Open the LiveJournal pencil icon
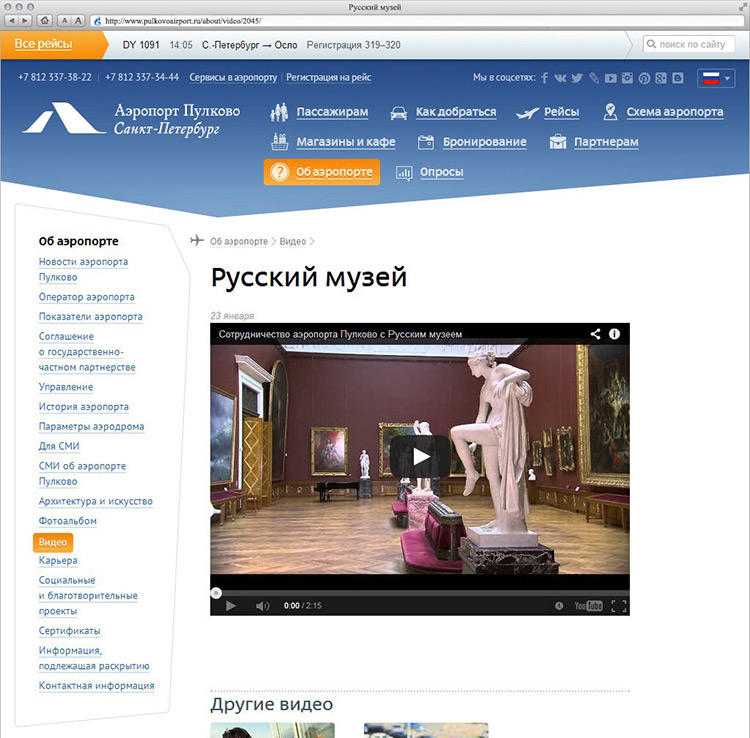The height and width of the screenshot is (738, 750). (x=594, y=78)
